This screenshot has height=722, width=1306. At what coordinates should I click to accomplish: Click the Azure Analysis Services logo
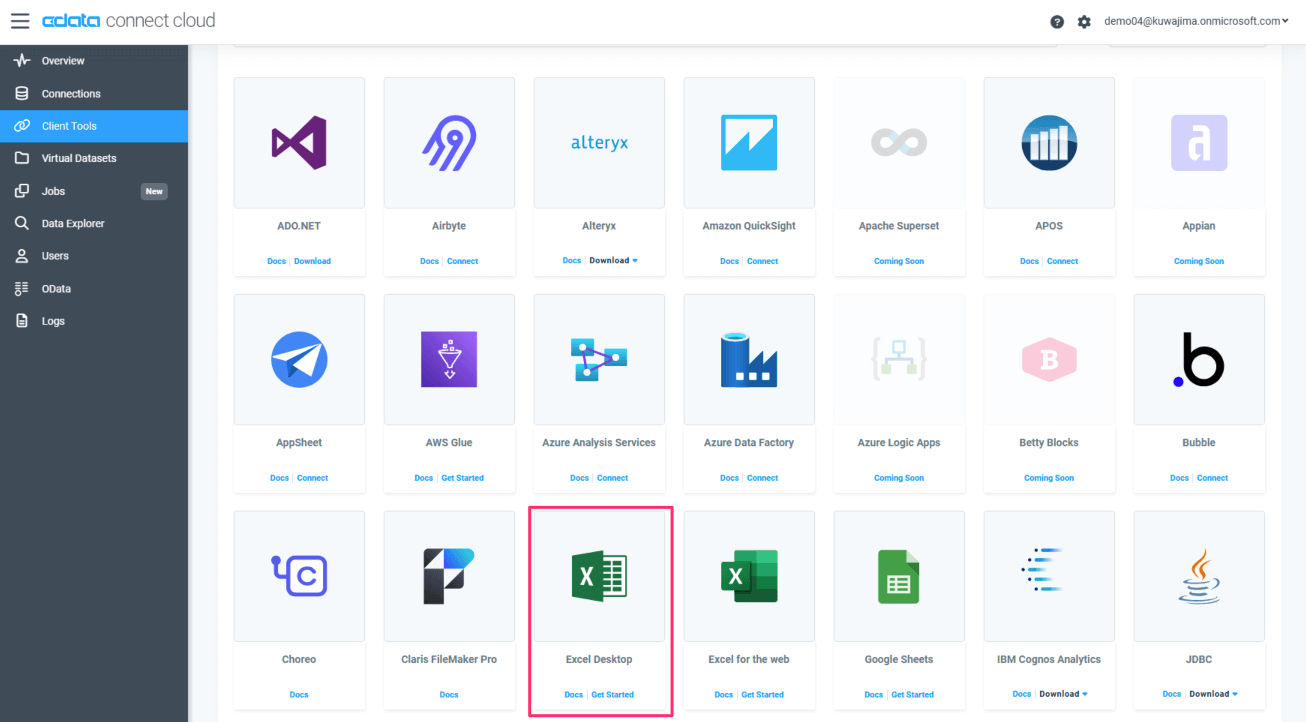pyautogui.click(x=599, y=360)
